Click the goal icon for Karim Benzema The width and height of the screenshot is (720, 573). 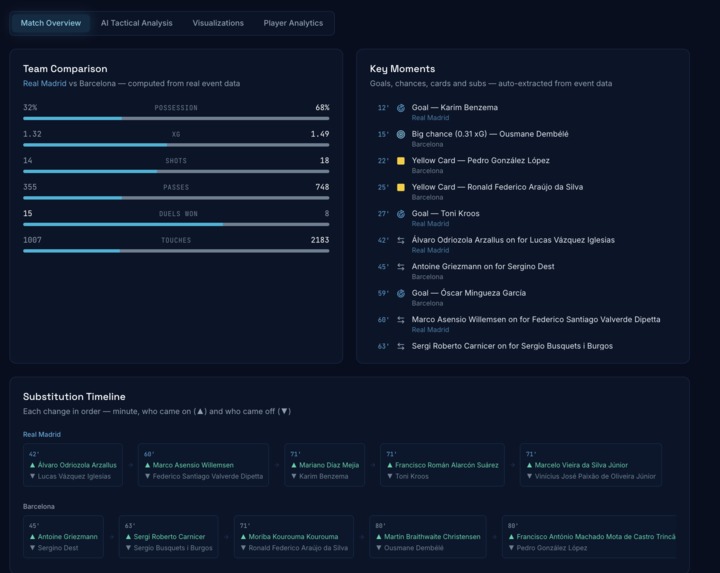[401, 108]
